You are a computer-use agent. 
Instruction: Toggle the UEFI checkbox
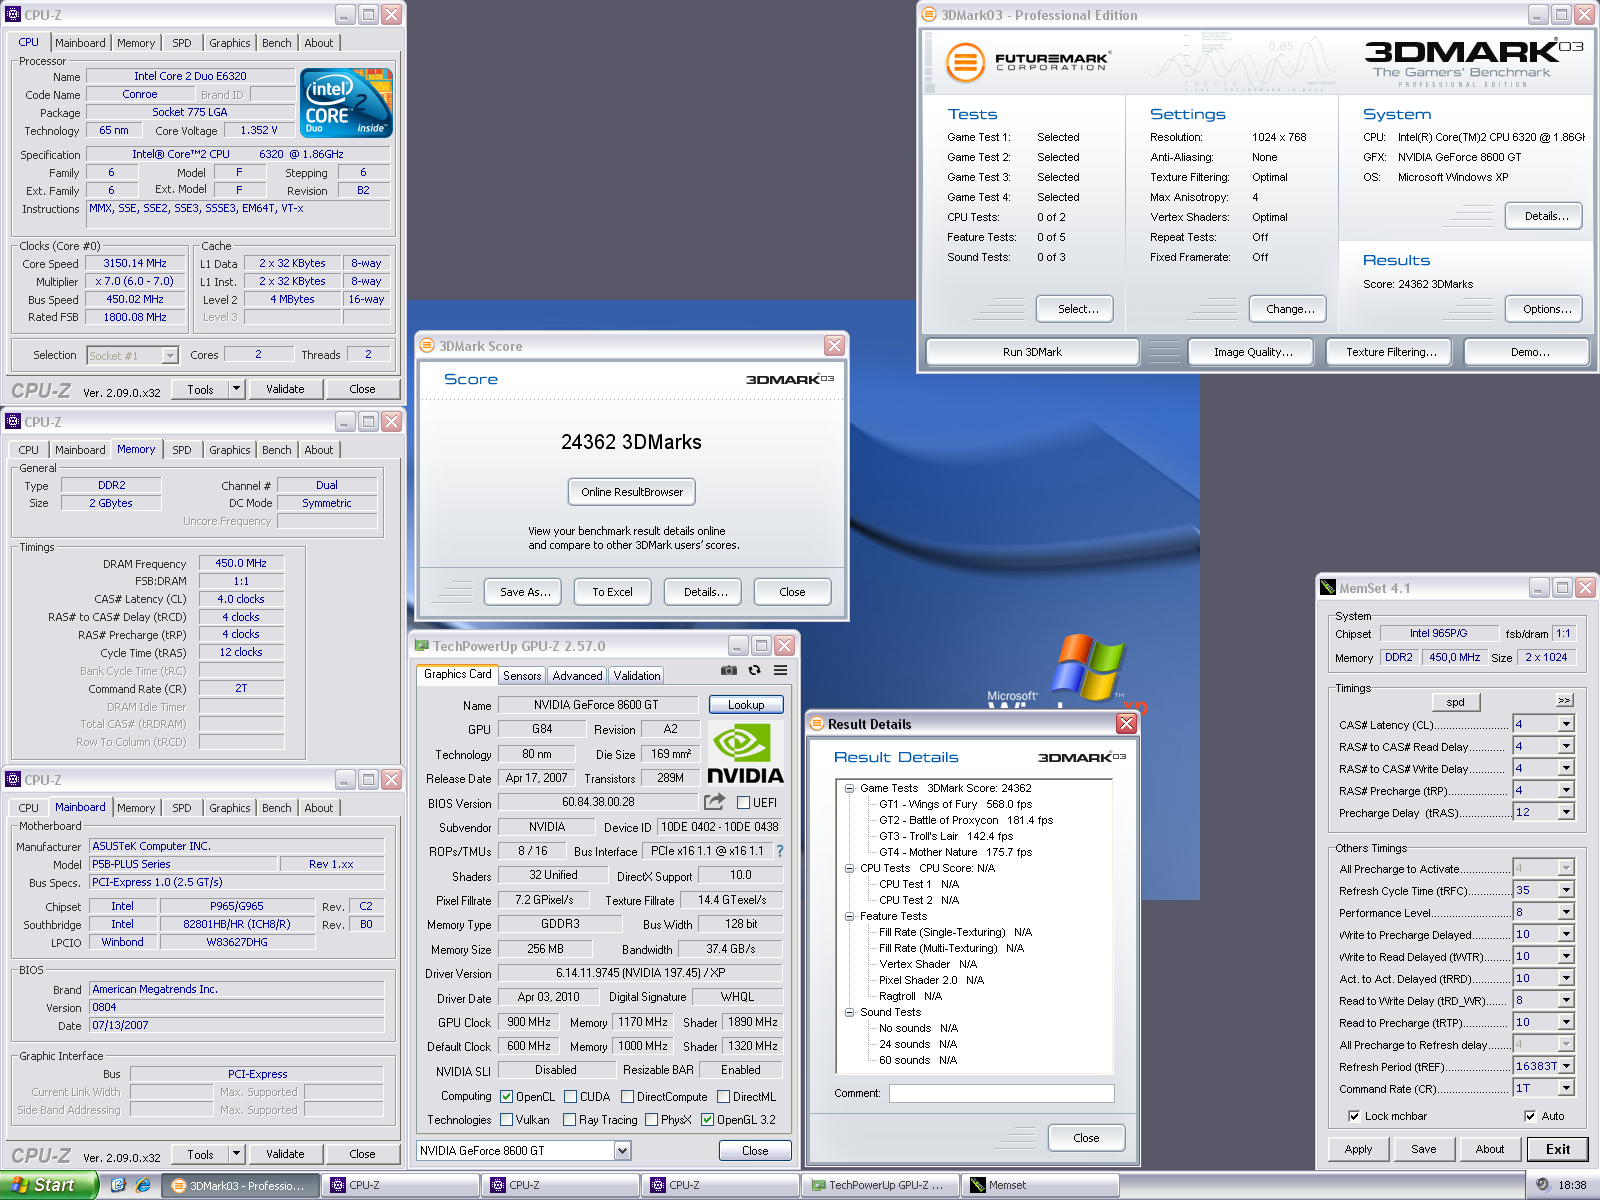[x=743, y=802]
